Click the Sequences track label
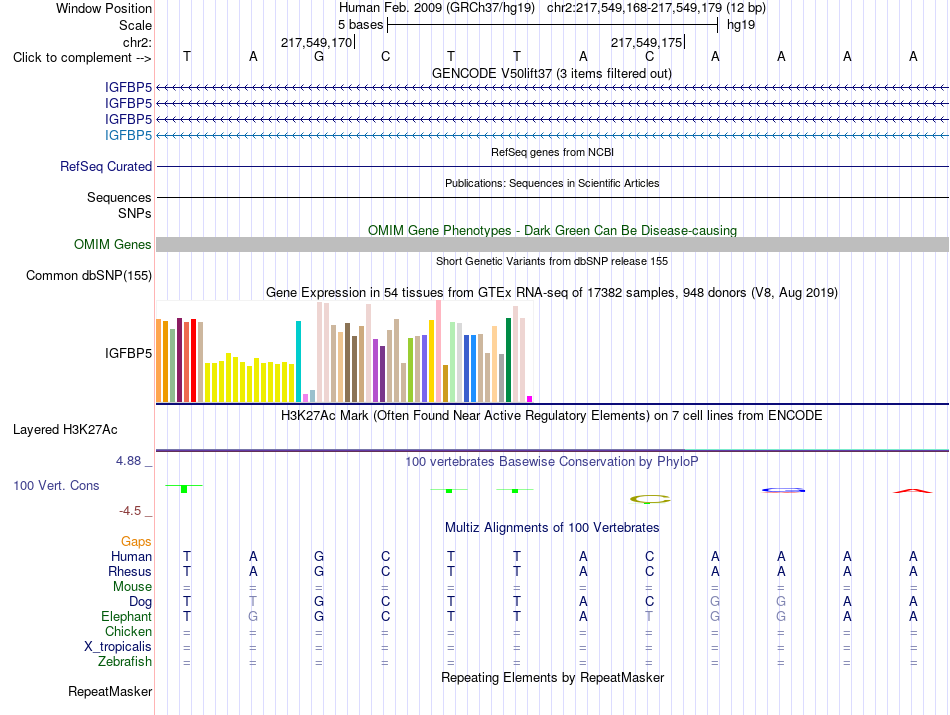The image size is (950, 715). tap(119, 198)
